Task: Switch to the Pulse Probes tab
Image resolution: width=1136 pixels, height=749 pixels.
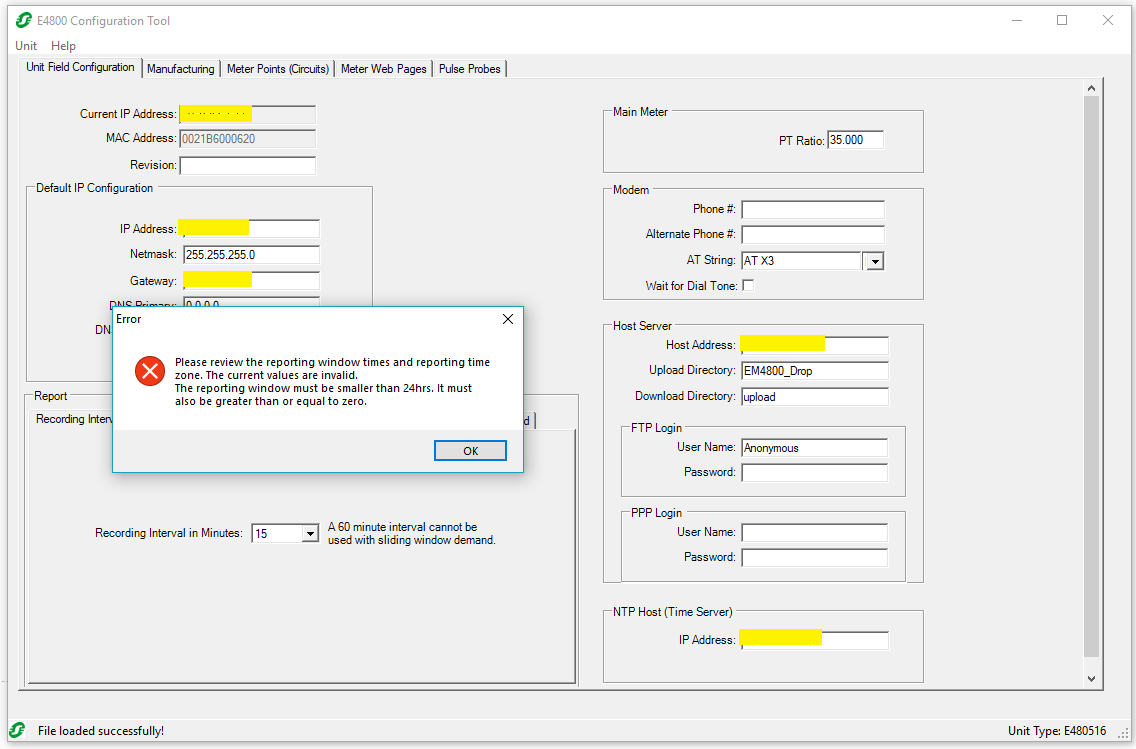Action: click(469, 69)
